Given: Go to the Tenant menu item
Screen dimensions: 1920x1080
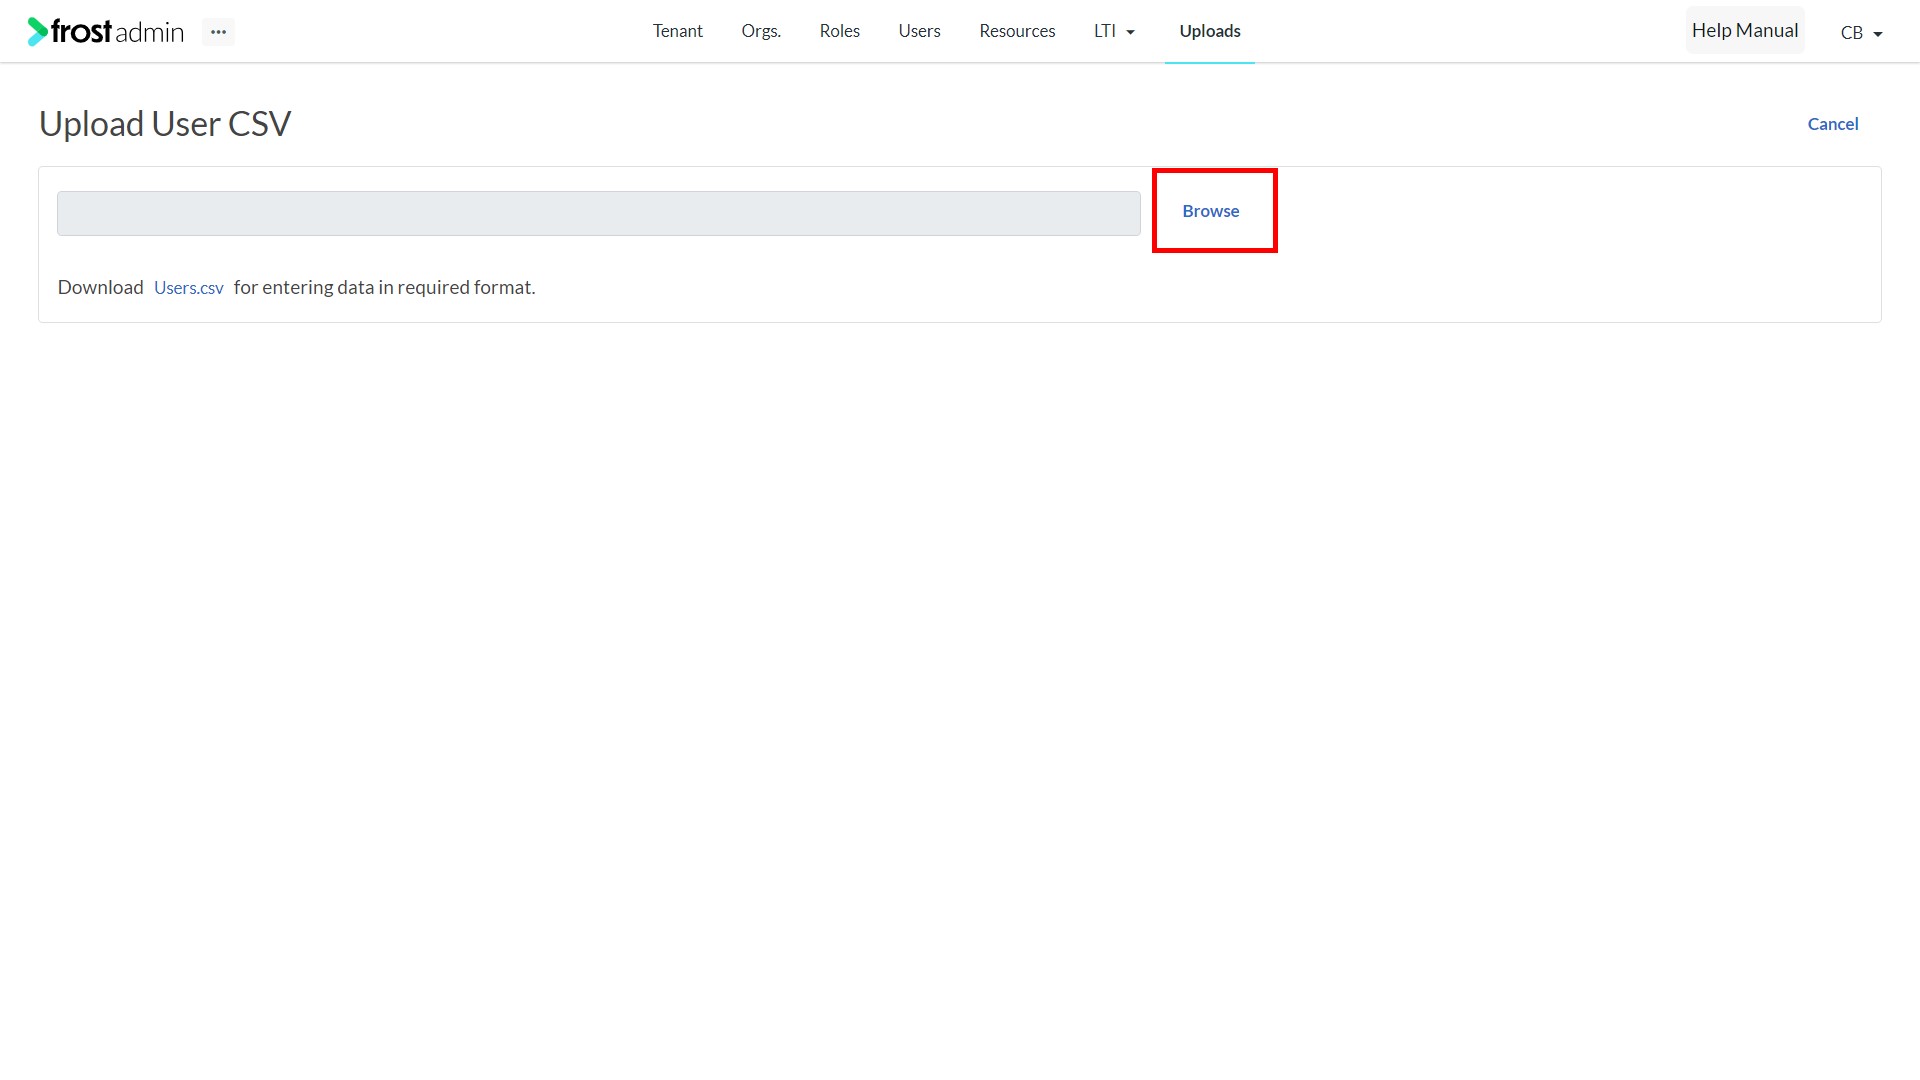Looking at the screenshot, I should click(678, 31).
